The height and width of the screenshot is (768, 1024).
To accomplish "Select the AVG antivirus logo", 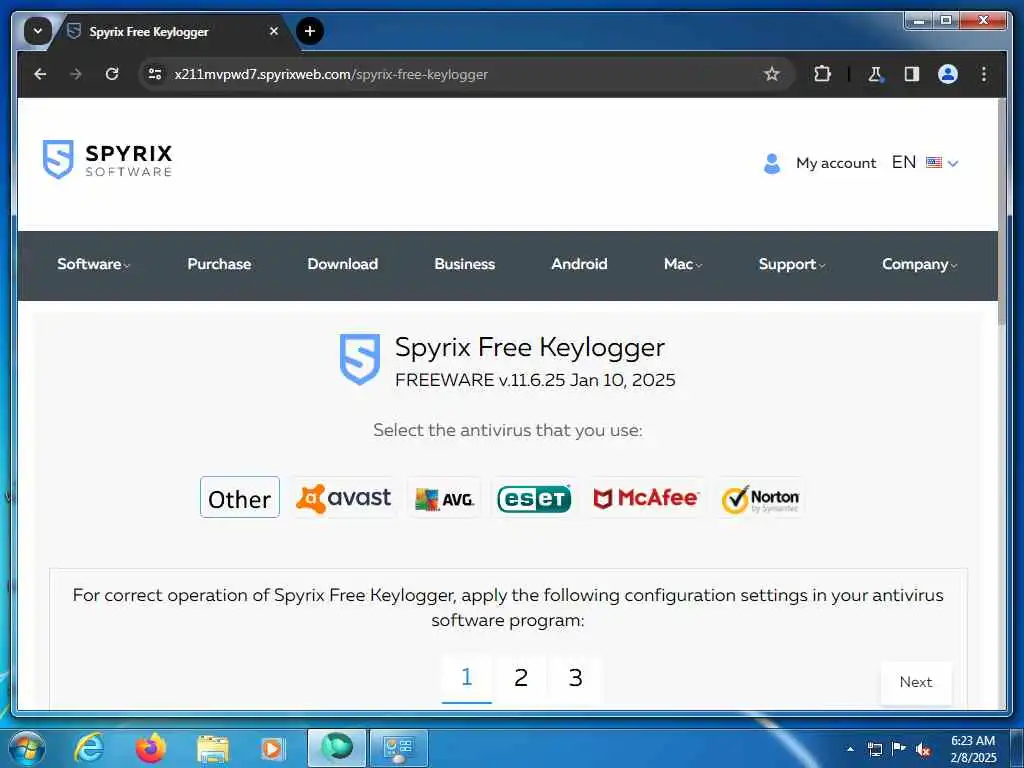I will [x=444, y=499].
